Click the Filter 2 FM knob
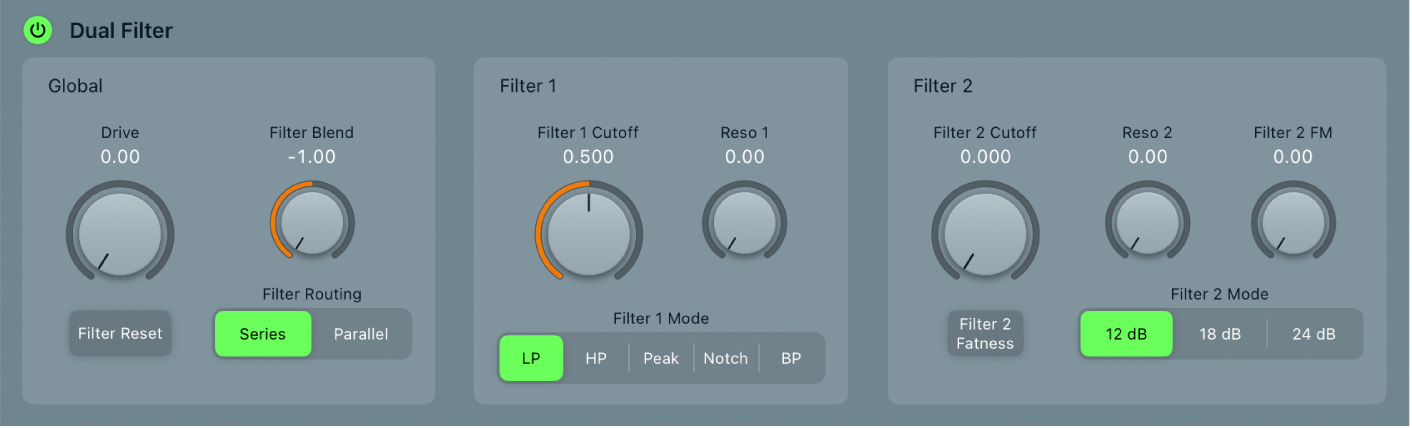The height and width of the screenshot is (428, 1412). click(x=1293, y=221)
